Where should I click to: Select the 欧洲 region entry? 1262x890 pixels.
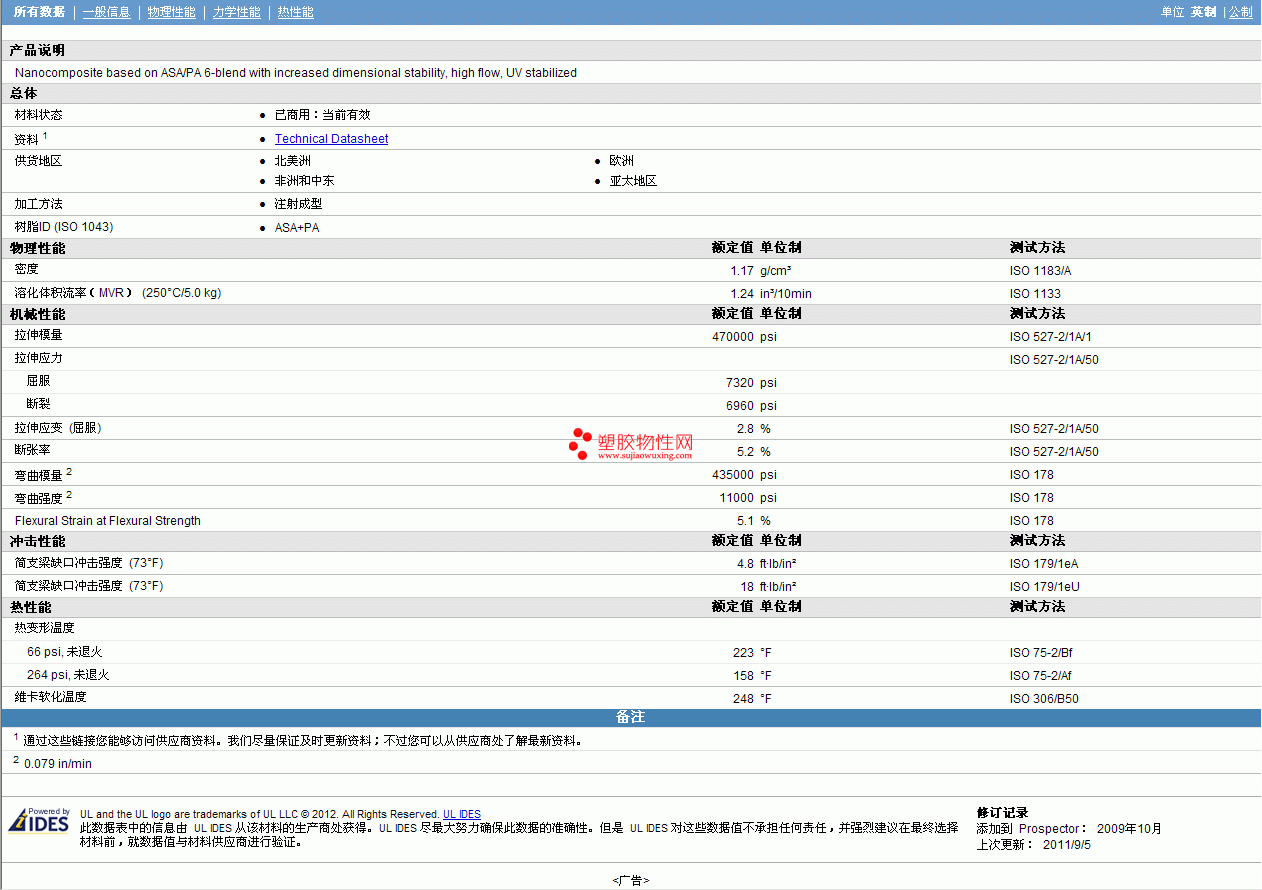[622, 161]
